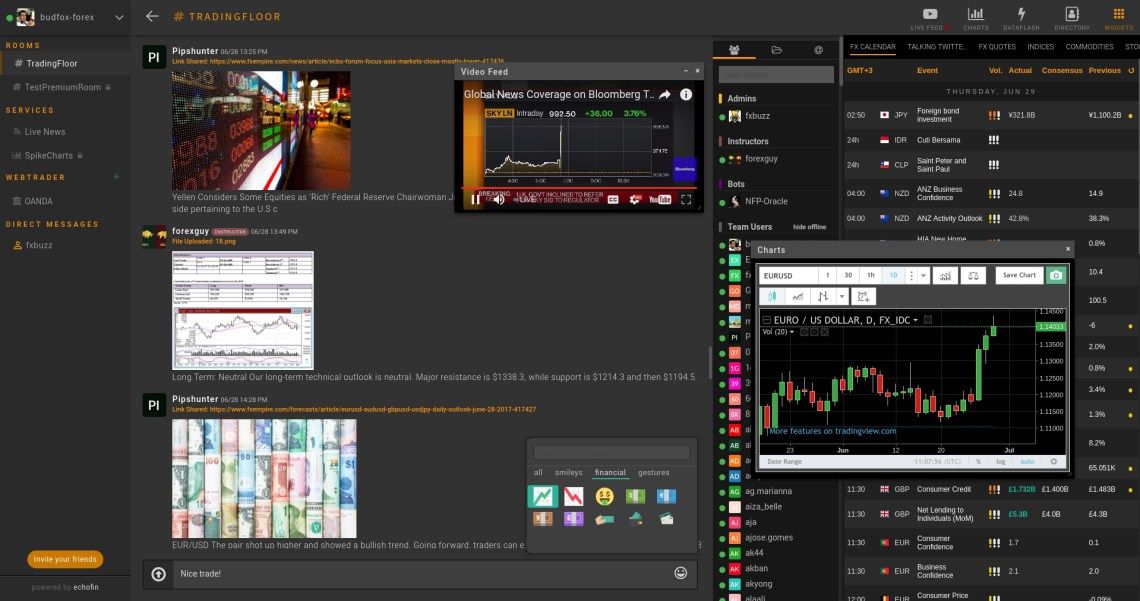Pause the Bloomberg video
The height and width of the screenshot is (601, 1140).
pyautogui.click(x=475, y=199)
